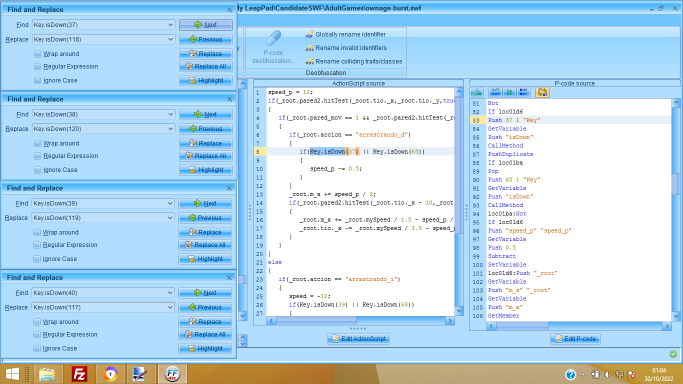Click Next in the Key.isDown(37) panel

[206, 25]
